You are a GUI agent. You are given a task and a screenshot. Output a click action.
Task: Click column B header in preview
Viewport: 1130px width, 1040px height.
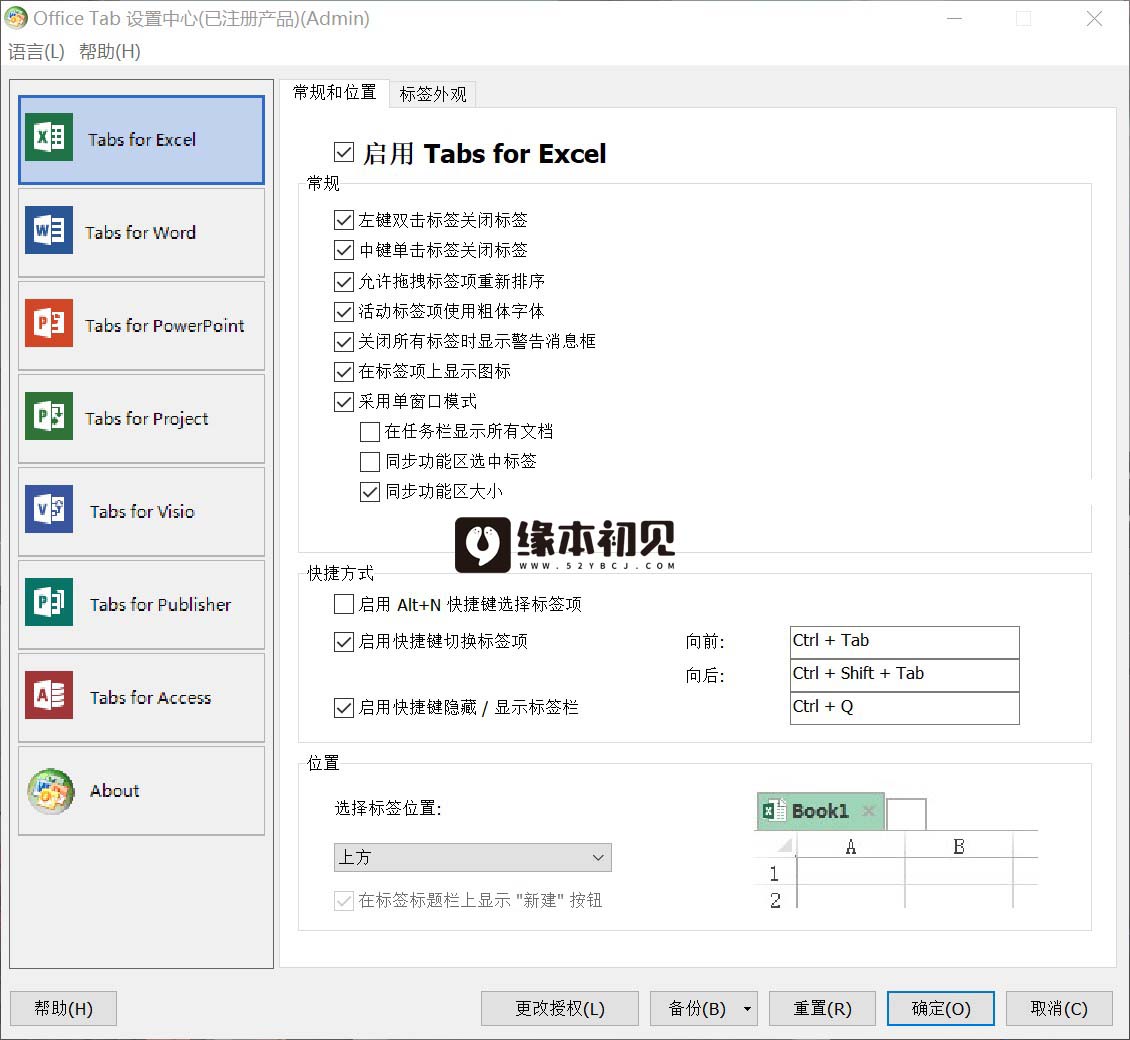coord(959,846)
